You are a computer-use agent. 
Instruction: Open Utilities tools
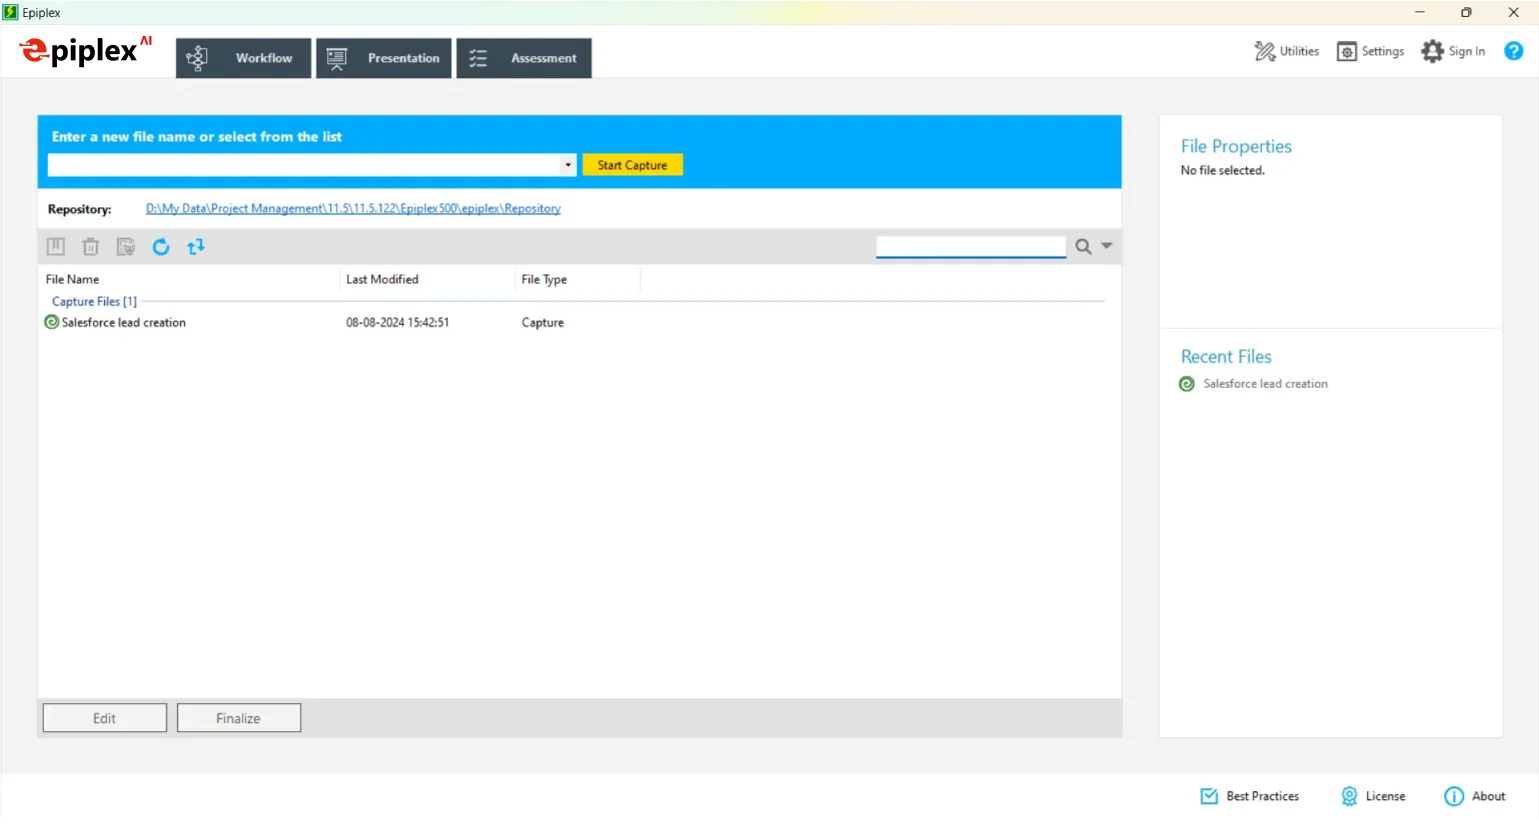1286,51
